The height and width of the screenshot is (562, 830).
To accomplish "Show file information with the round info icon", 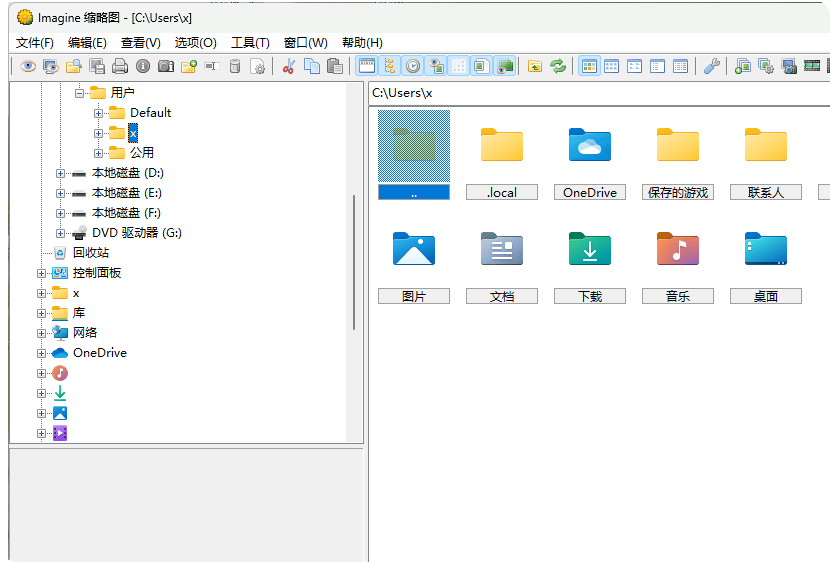I will [x=143, y=66].
